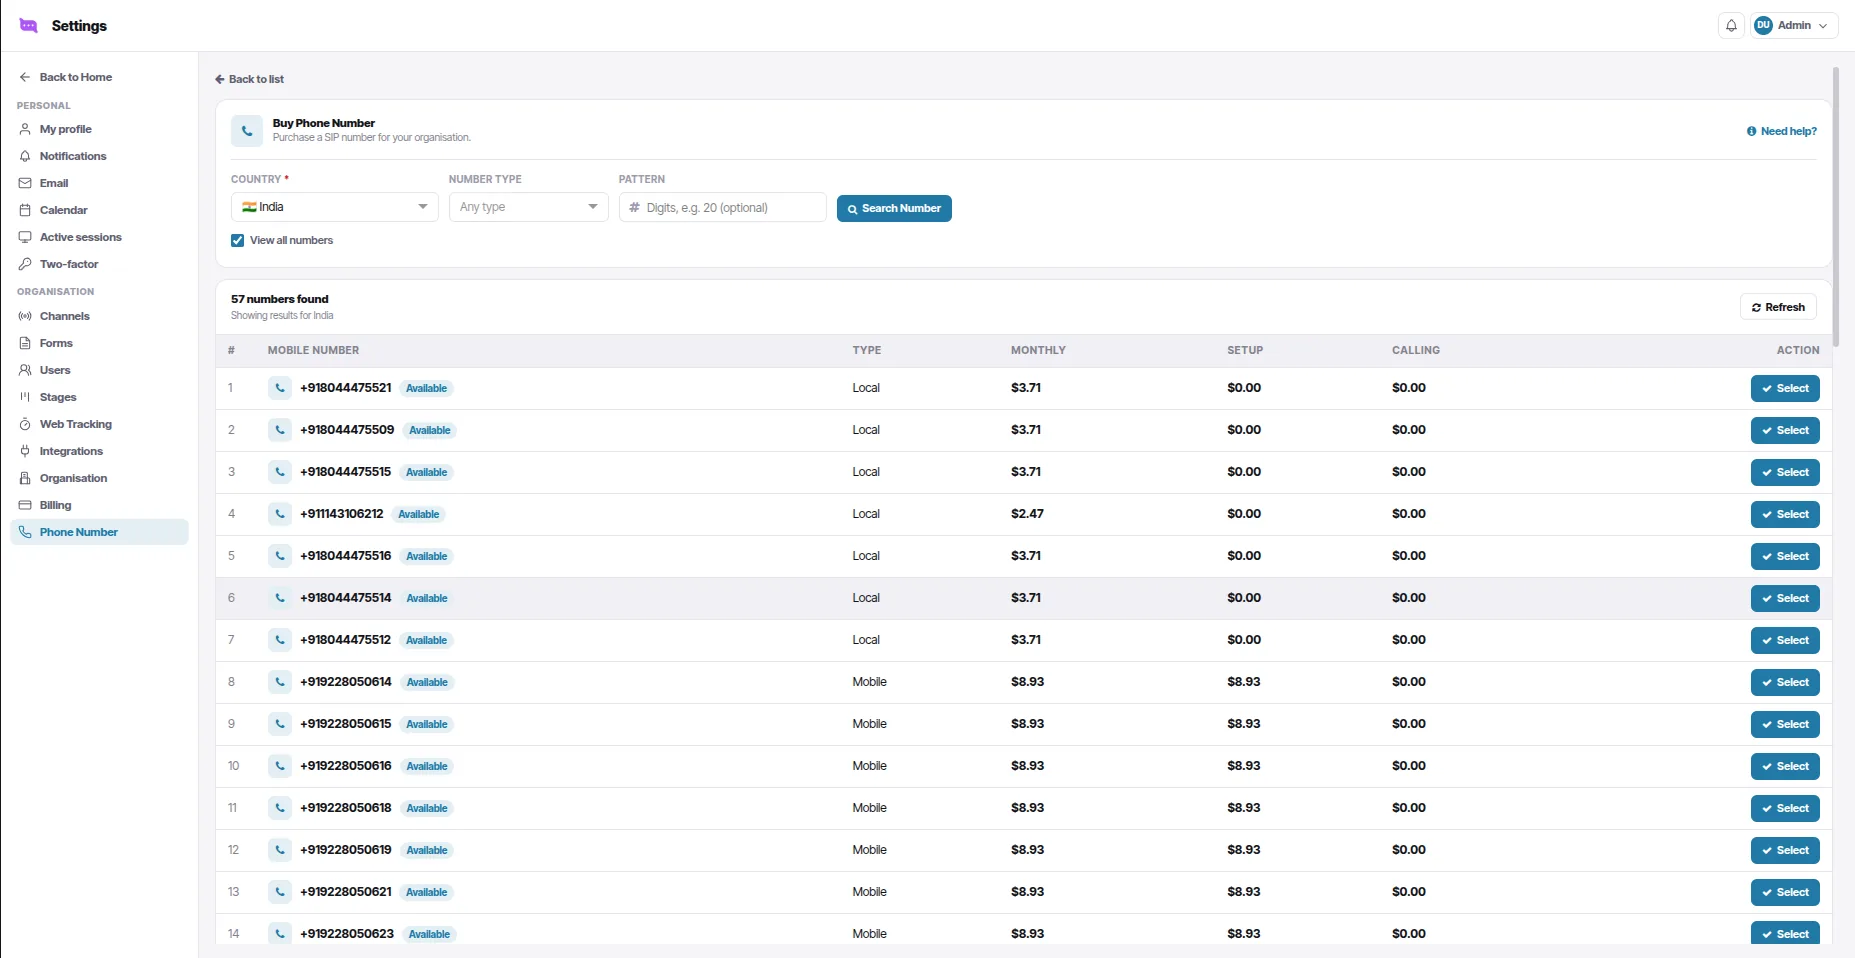Click the Buy Phone Number phone icon

pos(247,131)
